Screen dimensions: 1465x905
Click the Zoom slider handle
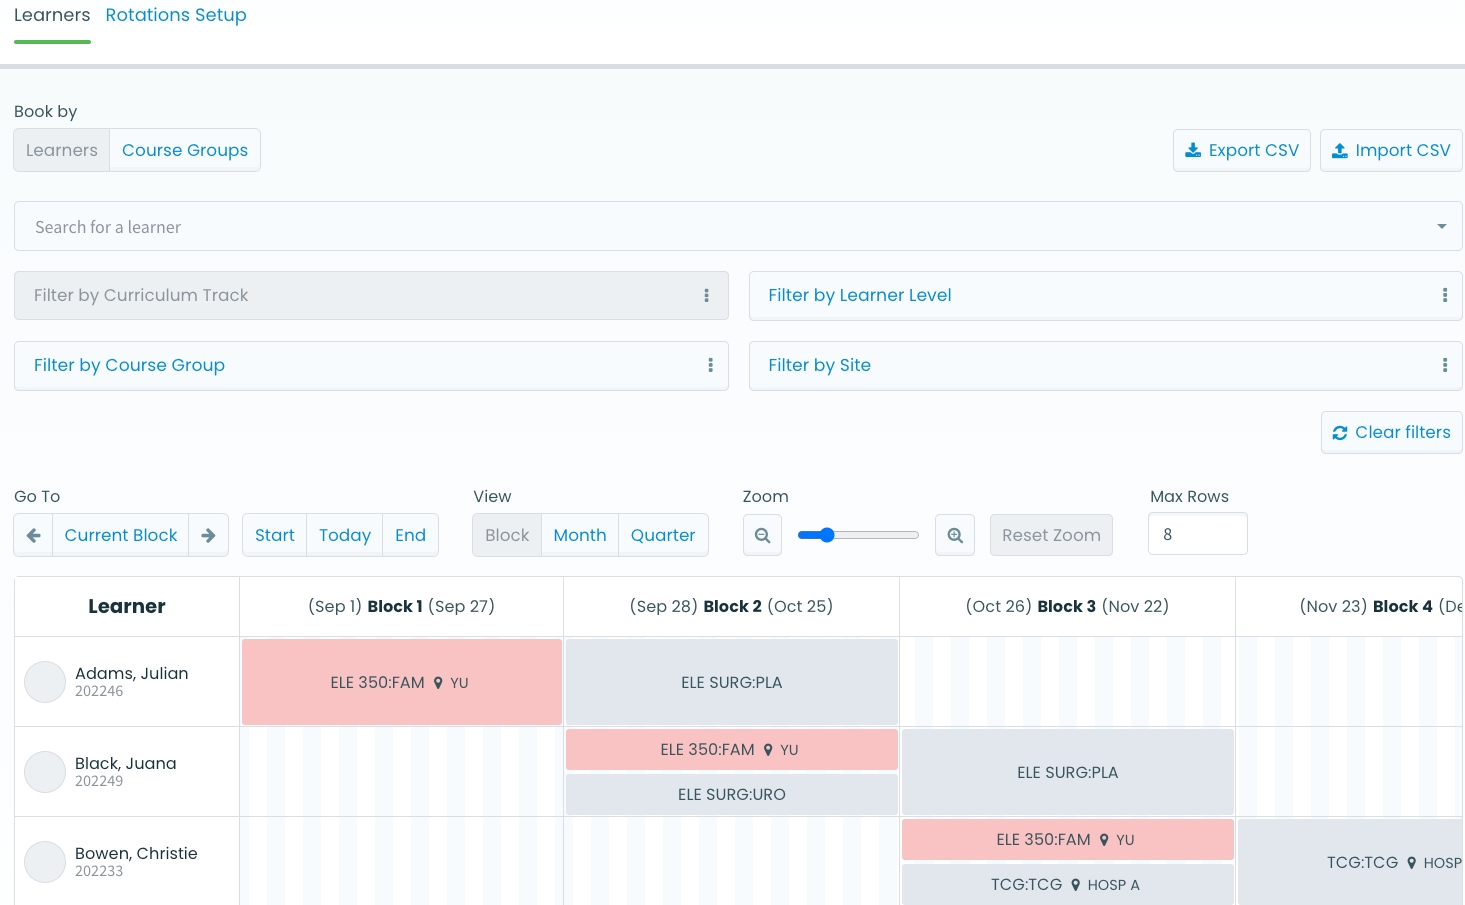coord(826,535)
